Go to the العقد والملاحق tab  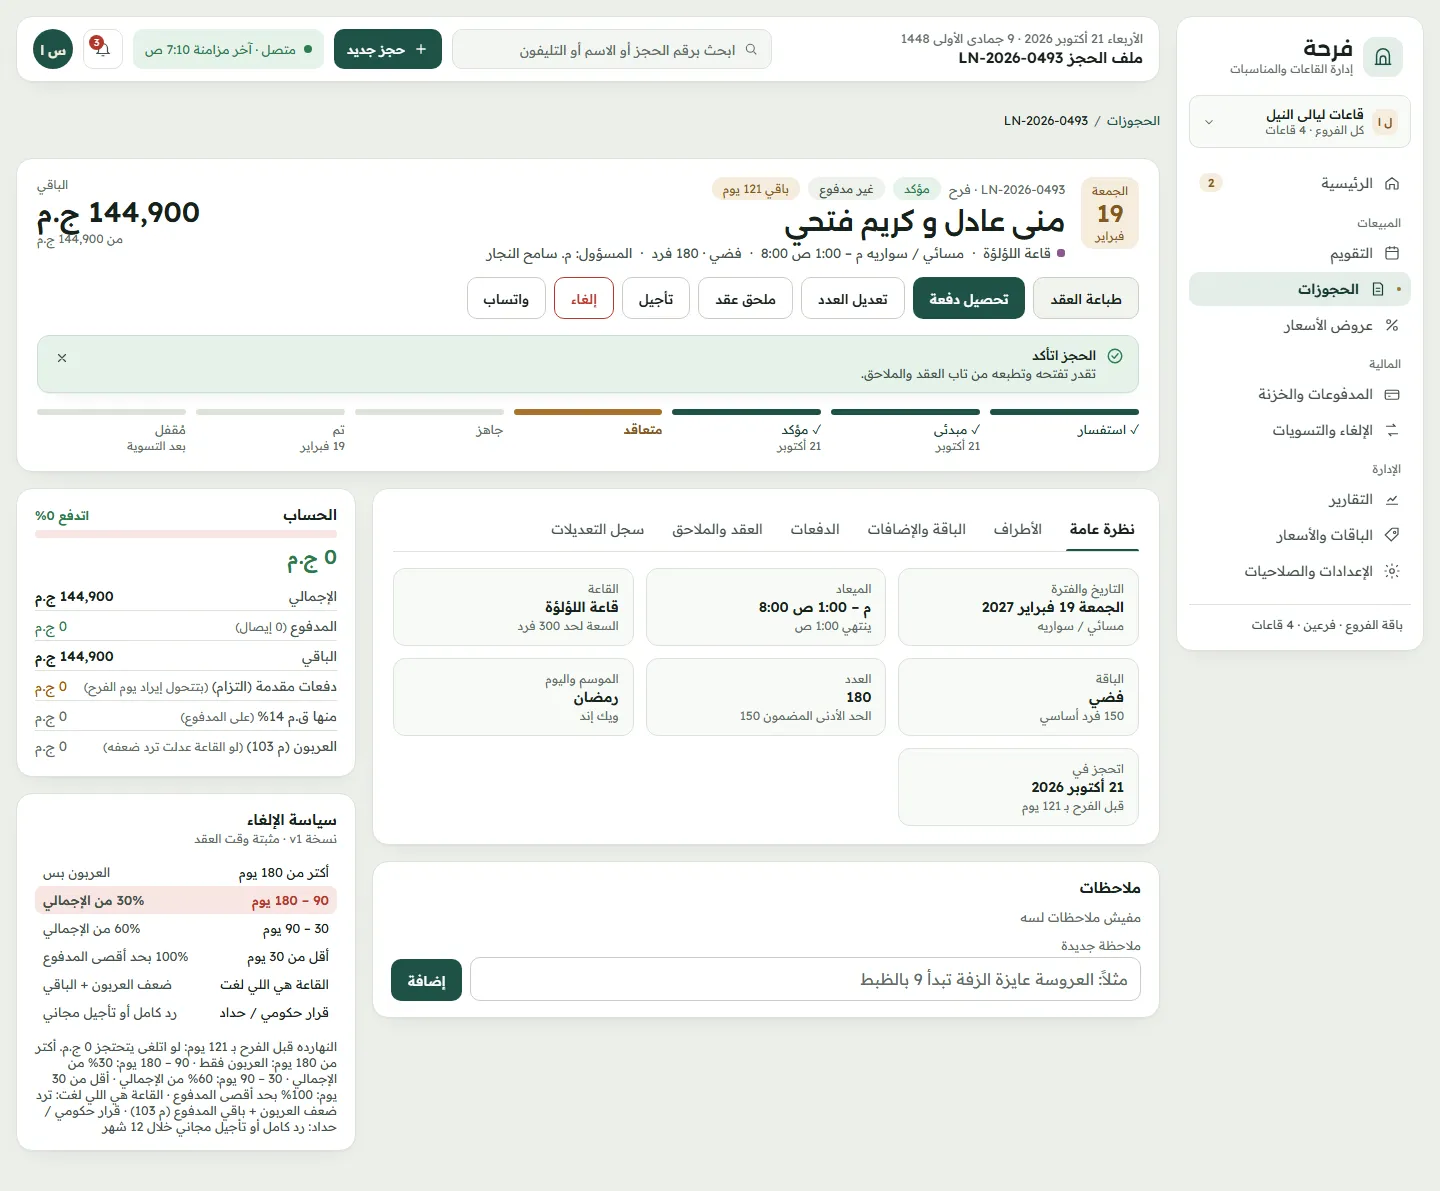tap(717, 529)
